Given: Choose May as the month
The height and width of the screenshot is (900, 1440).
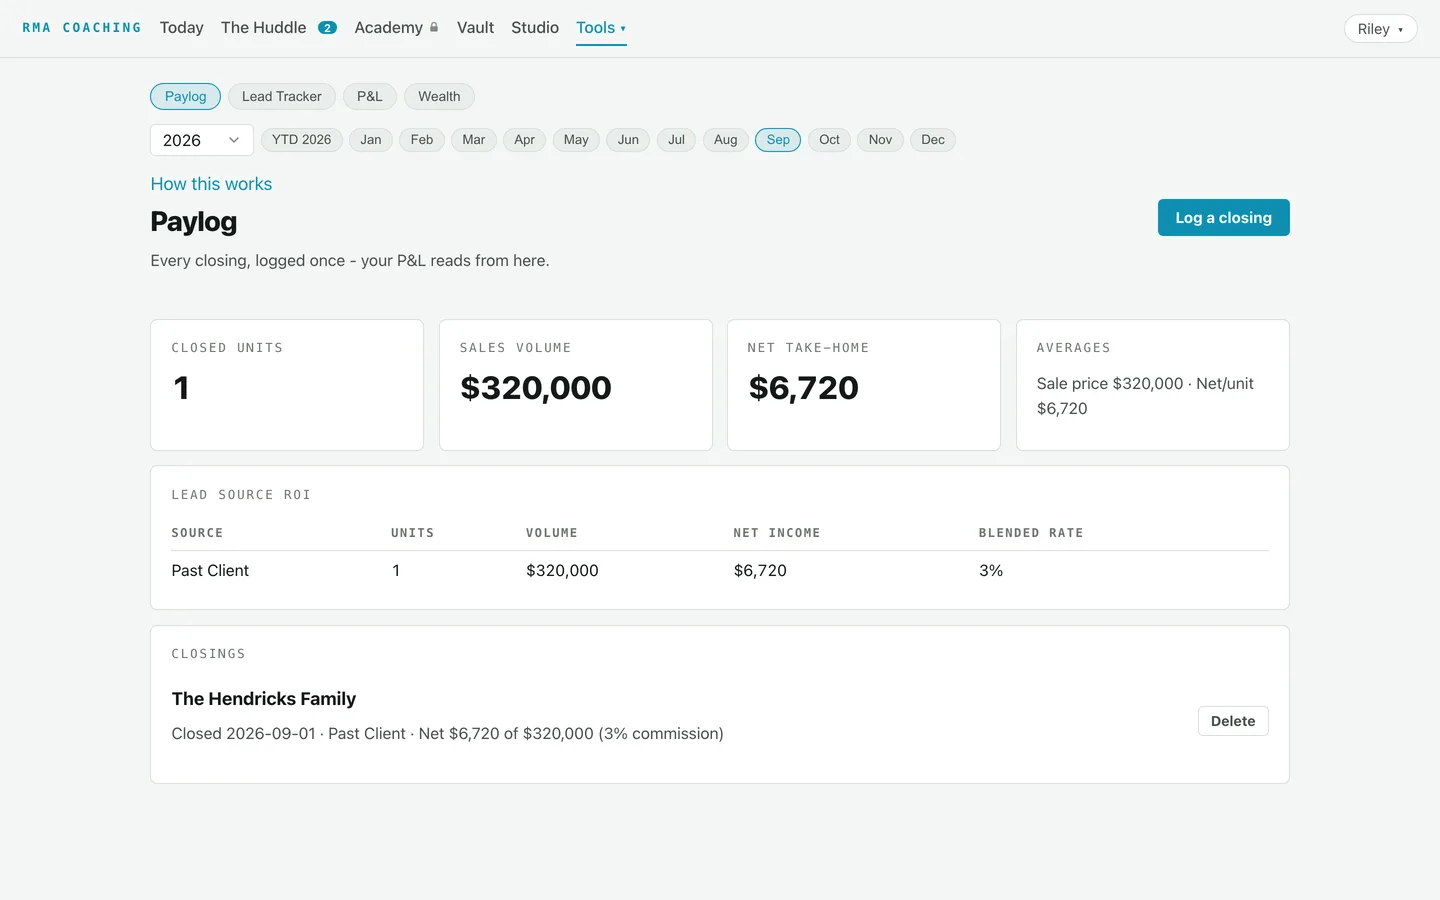Looking at the screenshot, I should [x=576, y=140].
